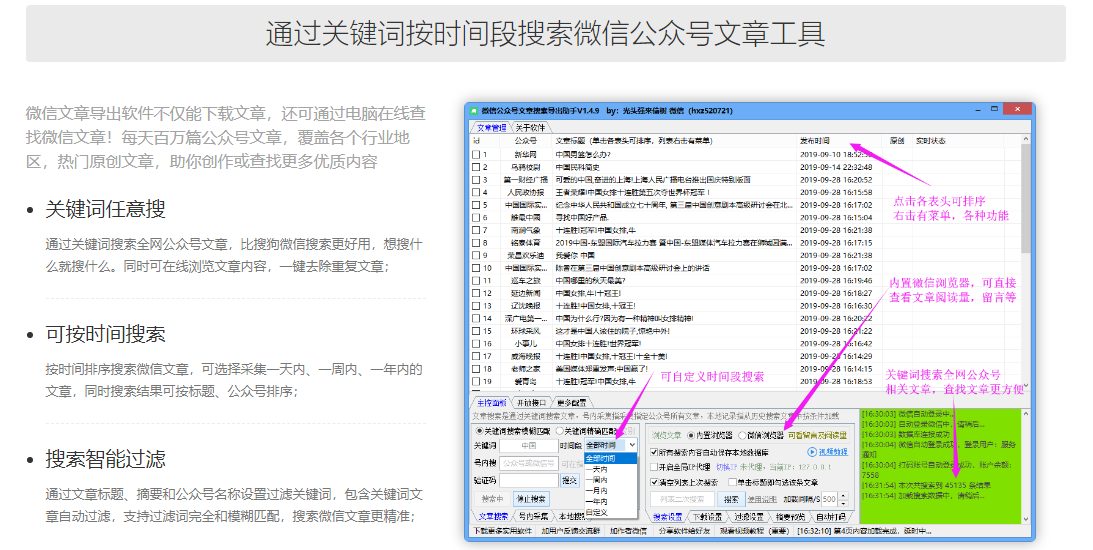Open the 时间段 dropdown arrow
Viewport: 1093px width, 550px height.
pyautogui.click(x=632, y=445)
